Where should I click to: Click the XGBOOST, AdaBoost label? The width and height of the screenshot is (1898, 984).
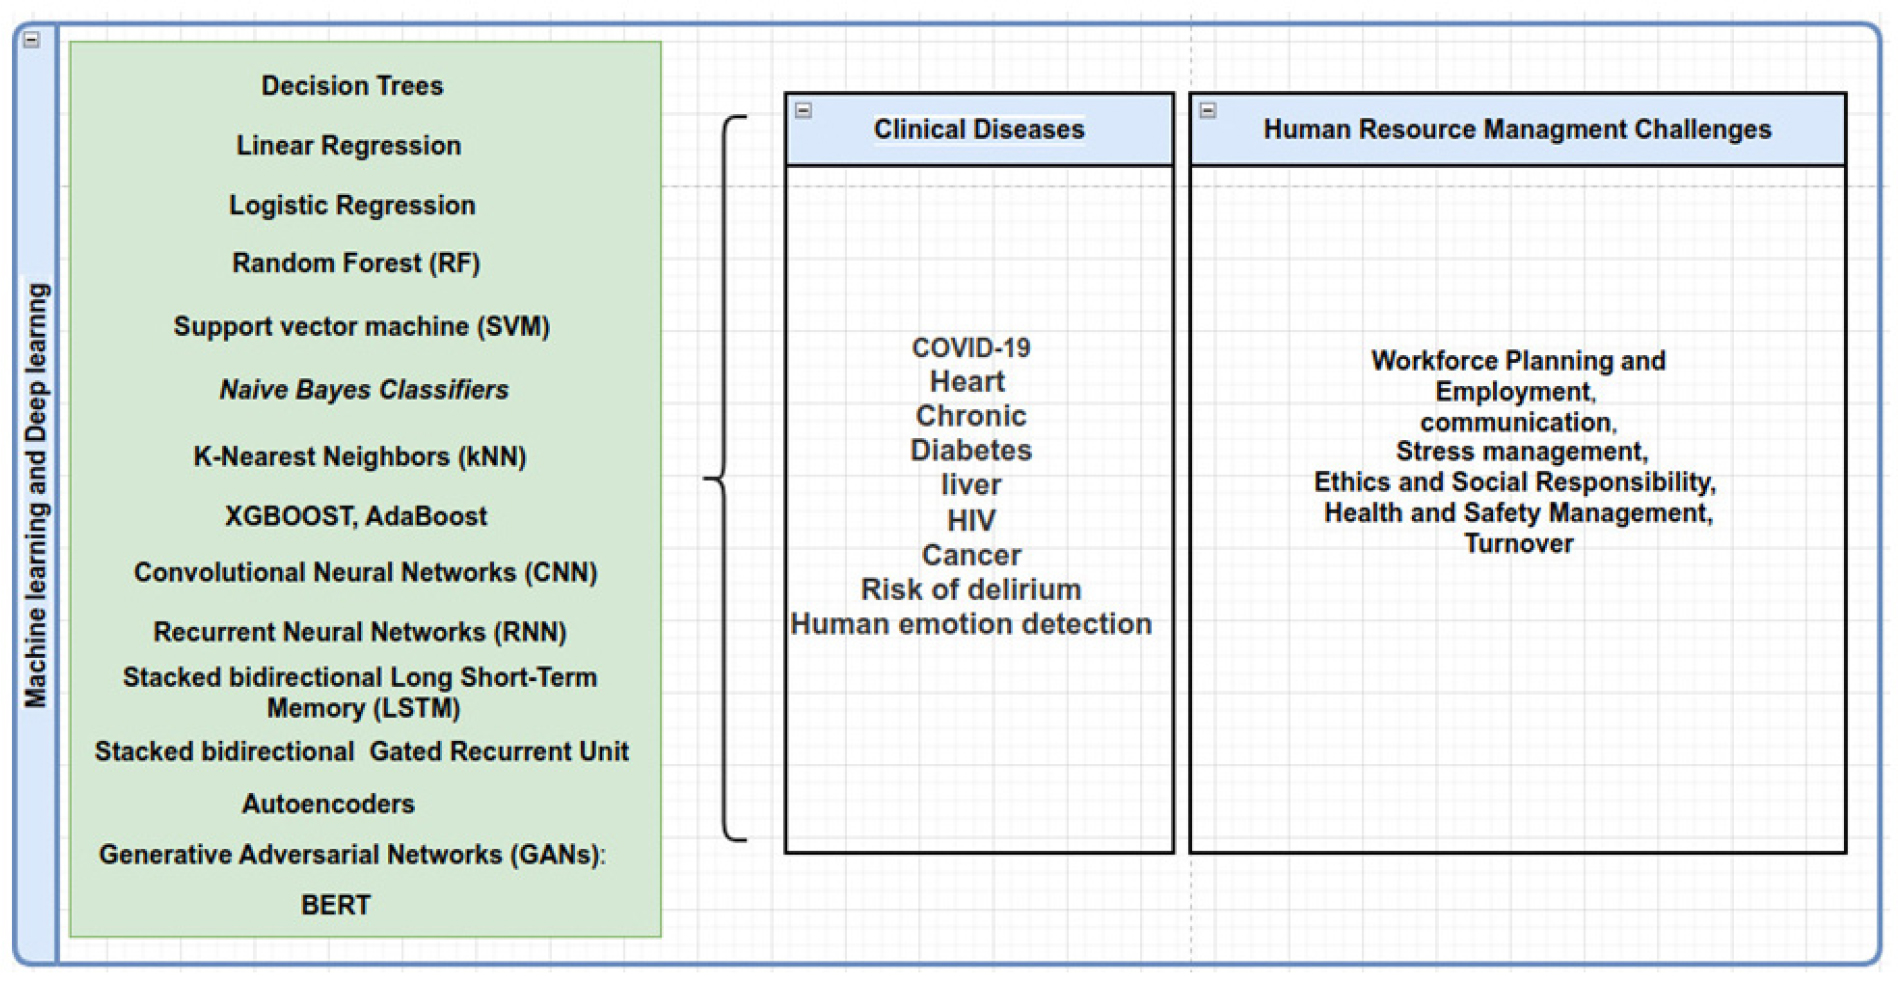356,516
